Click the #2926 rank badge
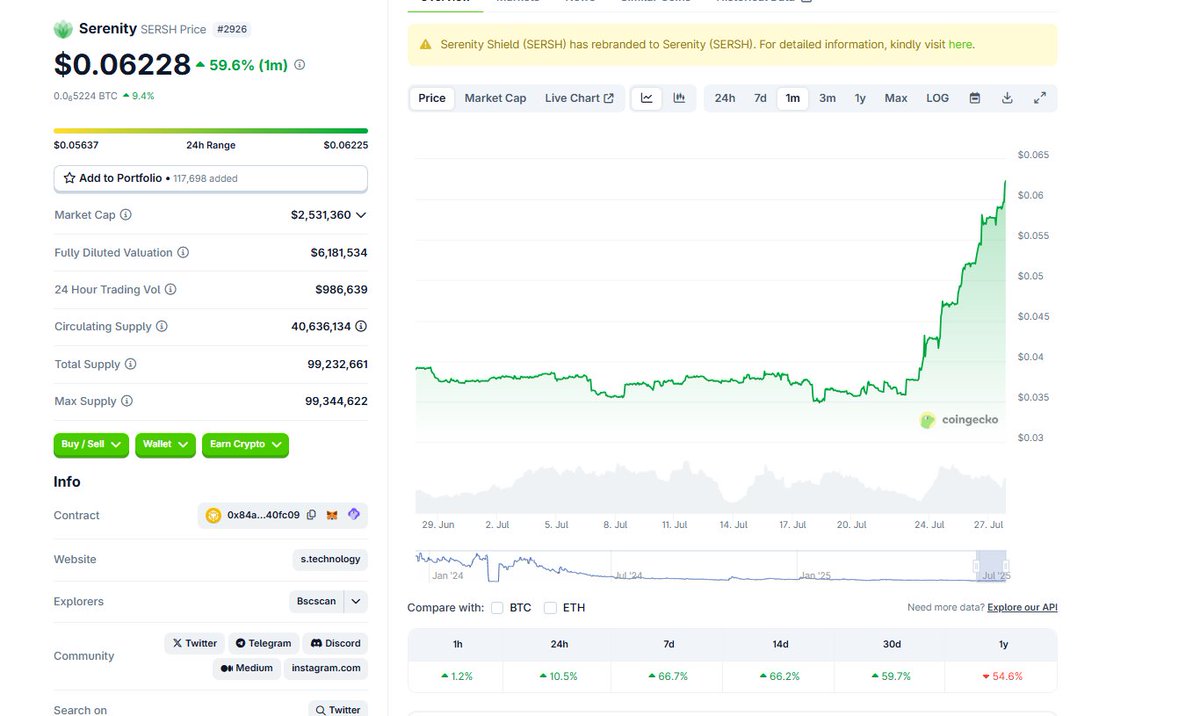The image size is (1200, 716). coord(230,29)
